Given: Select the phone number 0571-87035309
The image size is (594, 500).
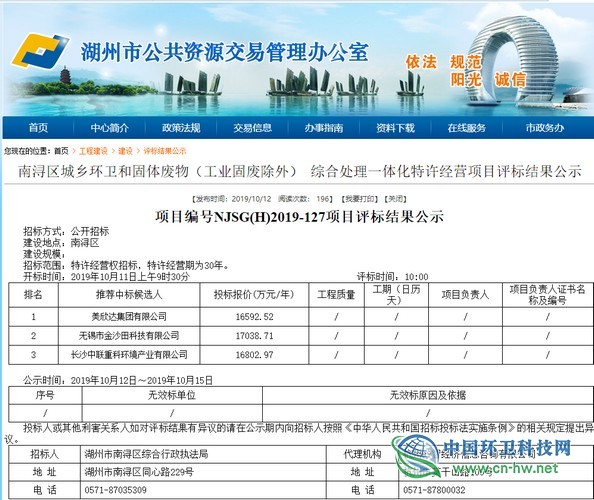Looking at the screenshot, I should point(116,490).
